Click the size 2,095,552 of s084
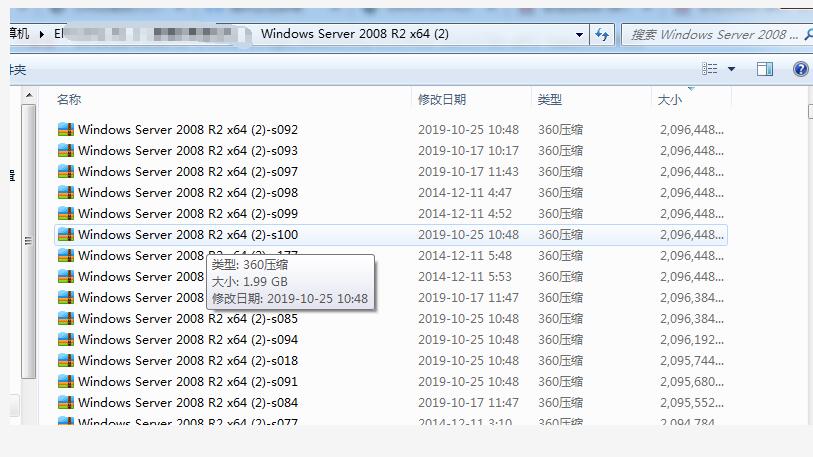The image size is (813, 457). [692, 403]
